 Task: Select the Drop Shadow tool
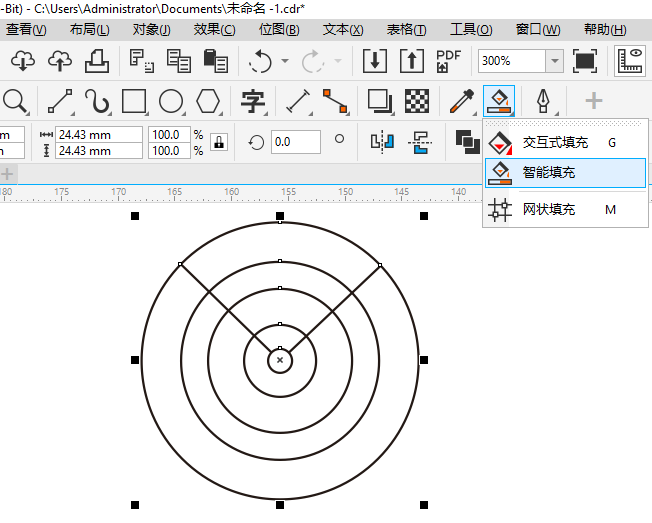379,101
